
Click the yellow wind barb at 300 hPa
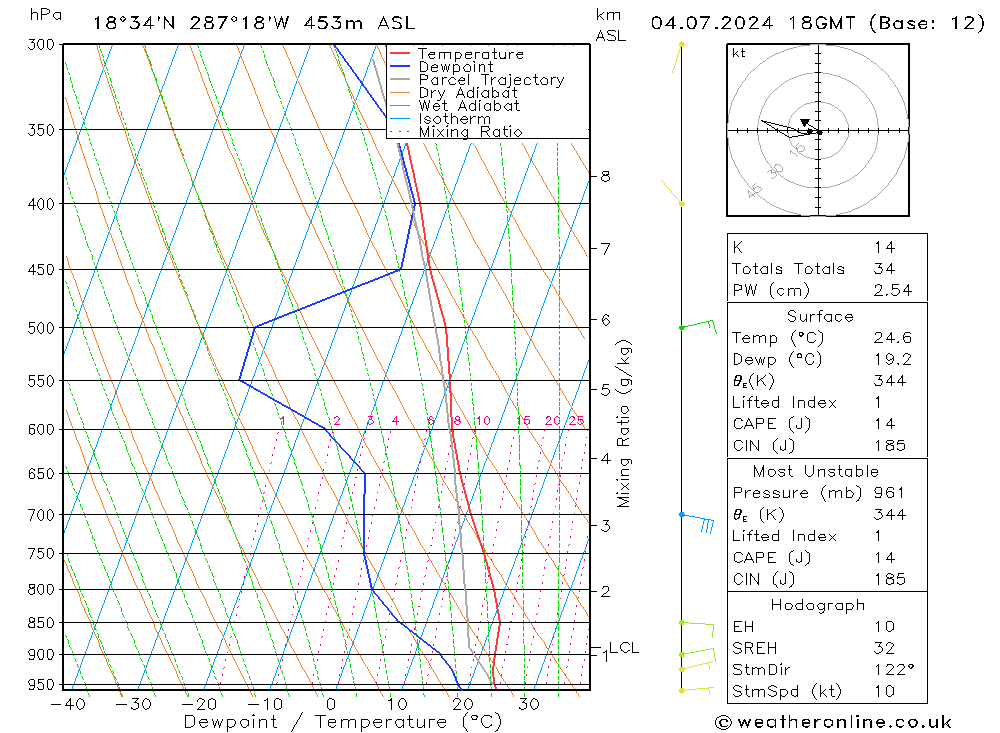point(677,57)
